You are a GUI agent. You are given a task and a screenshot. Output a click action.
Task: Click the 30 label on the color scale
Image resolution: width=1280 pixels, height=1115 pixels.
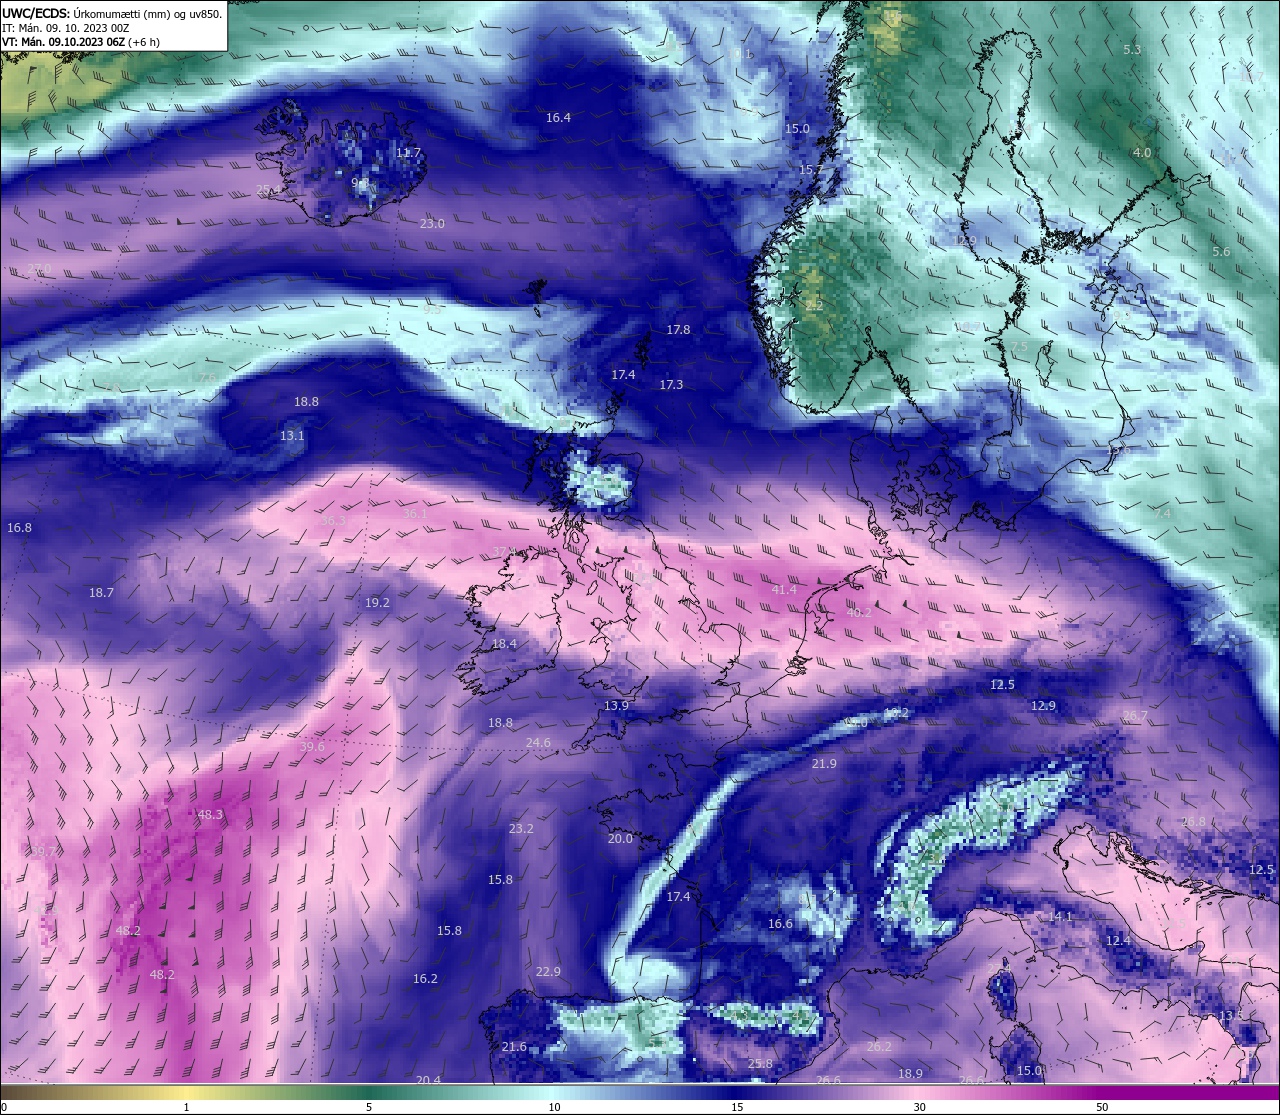[x=919, y=1107]
